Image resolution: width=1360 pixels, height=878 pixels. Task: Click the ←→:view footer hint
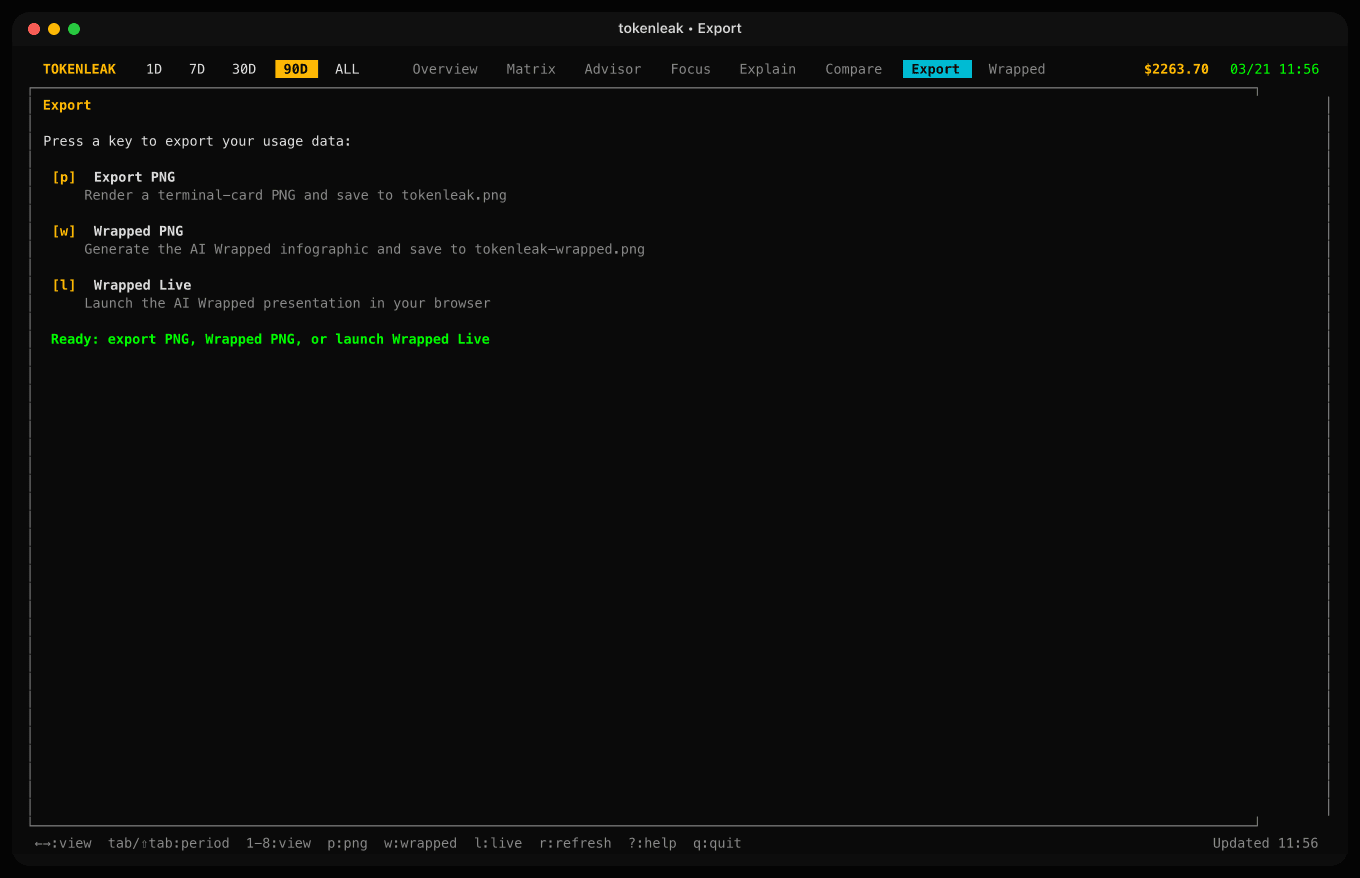click(x=63, y=843)
